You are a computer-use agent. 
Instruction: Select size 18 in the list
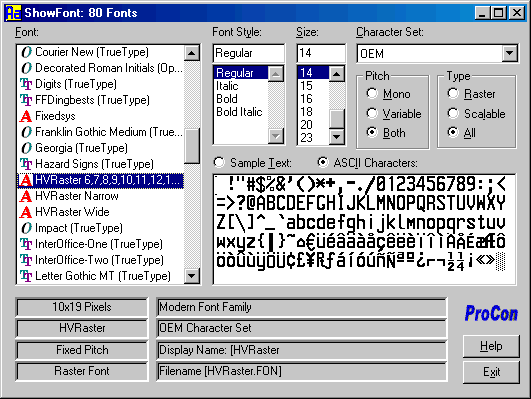coord(313,112)
